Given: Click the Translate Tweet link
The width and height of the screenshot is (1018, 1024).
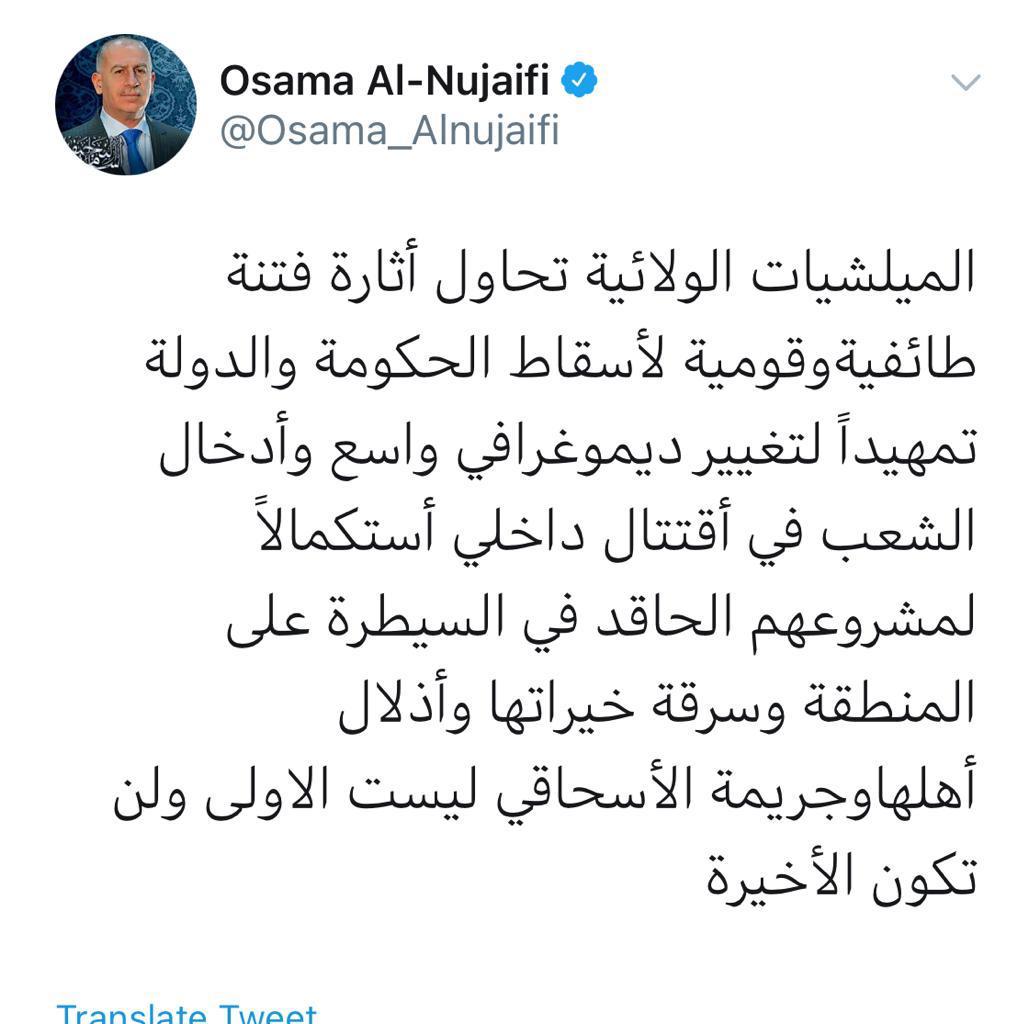Looking at the screenshot, I should click(x=187, y=1014).
